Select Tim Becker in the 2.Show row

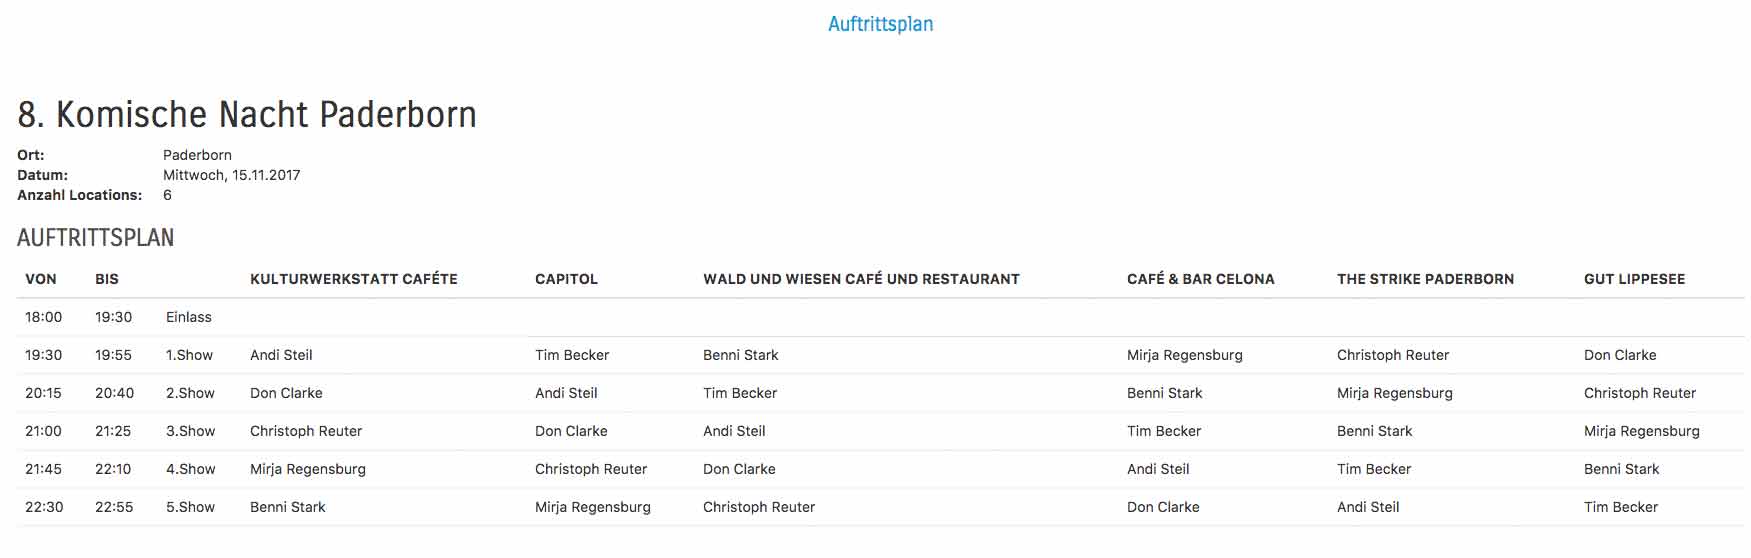pos(740,393)
